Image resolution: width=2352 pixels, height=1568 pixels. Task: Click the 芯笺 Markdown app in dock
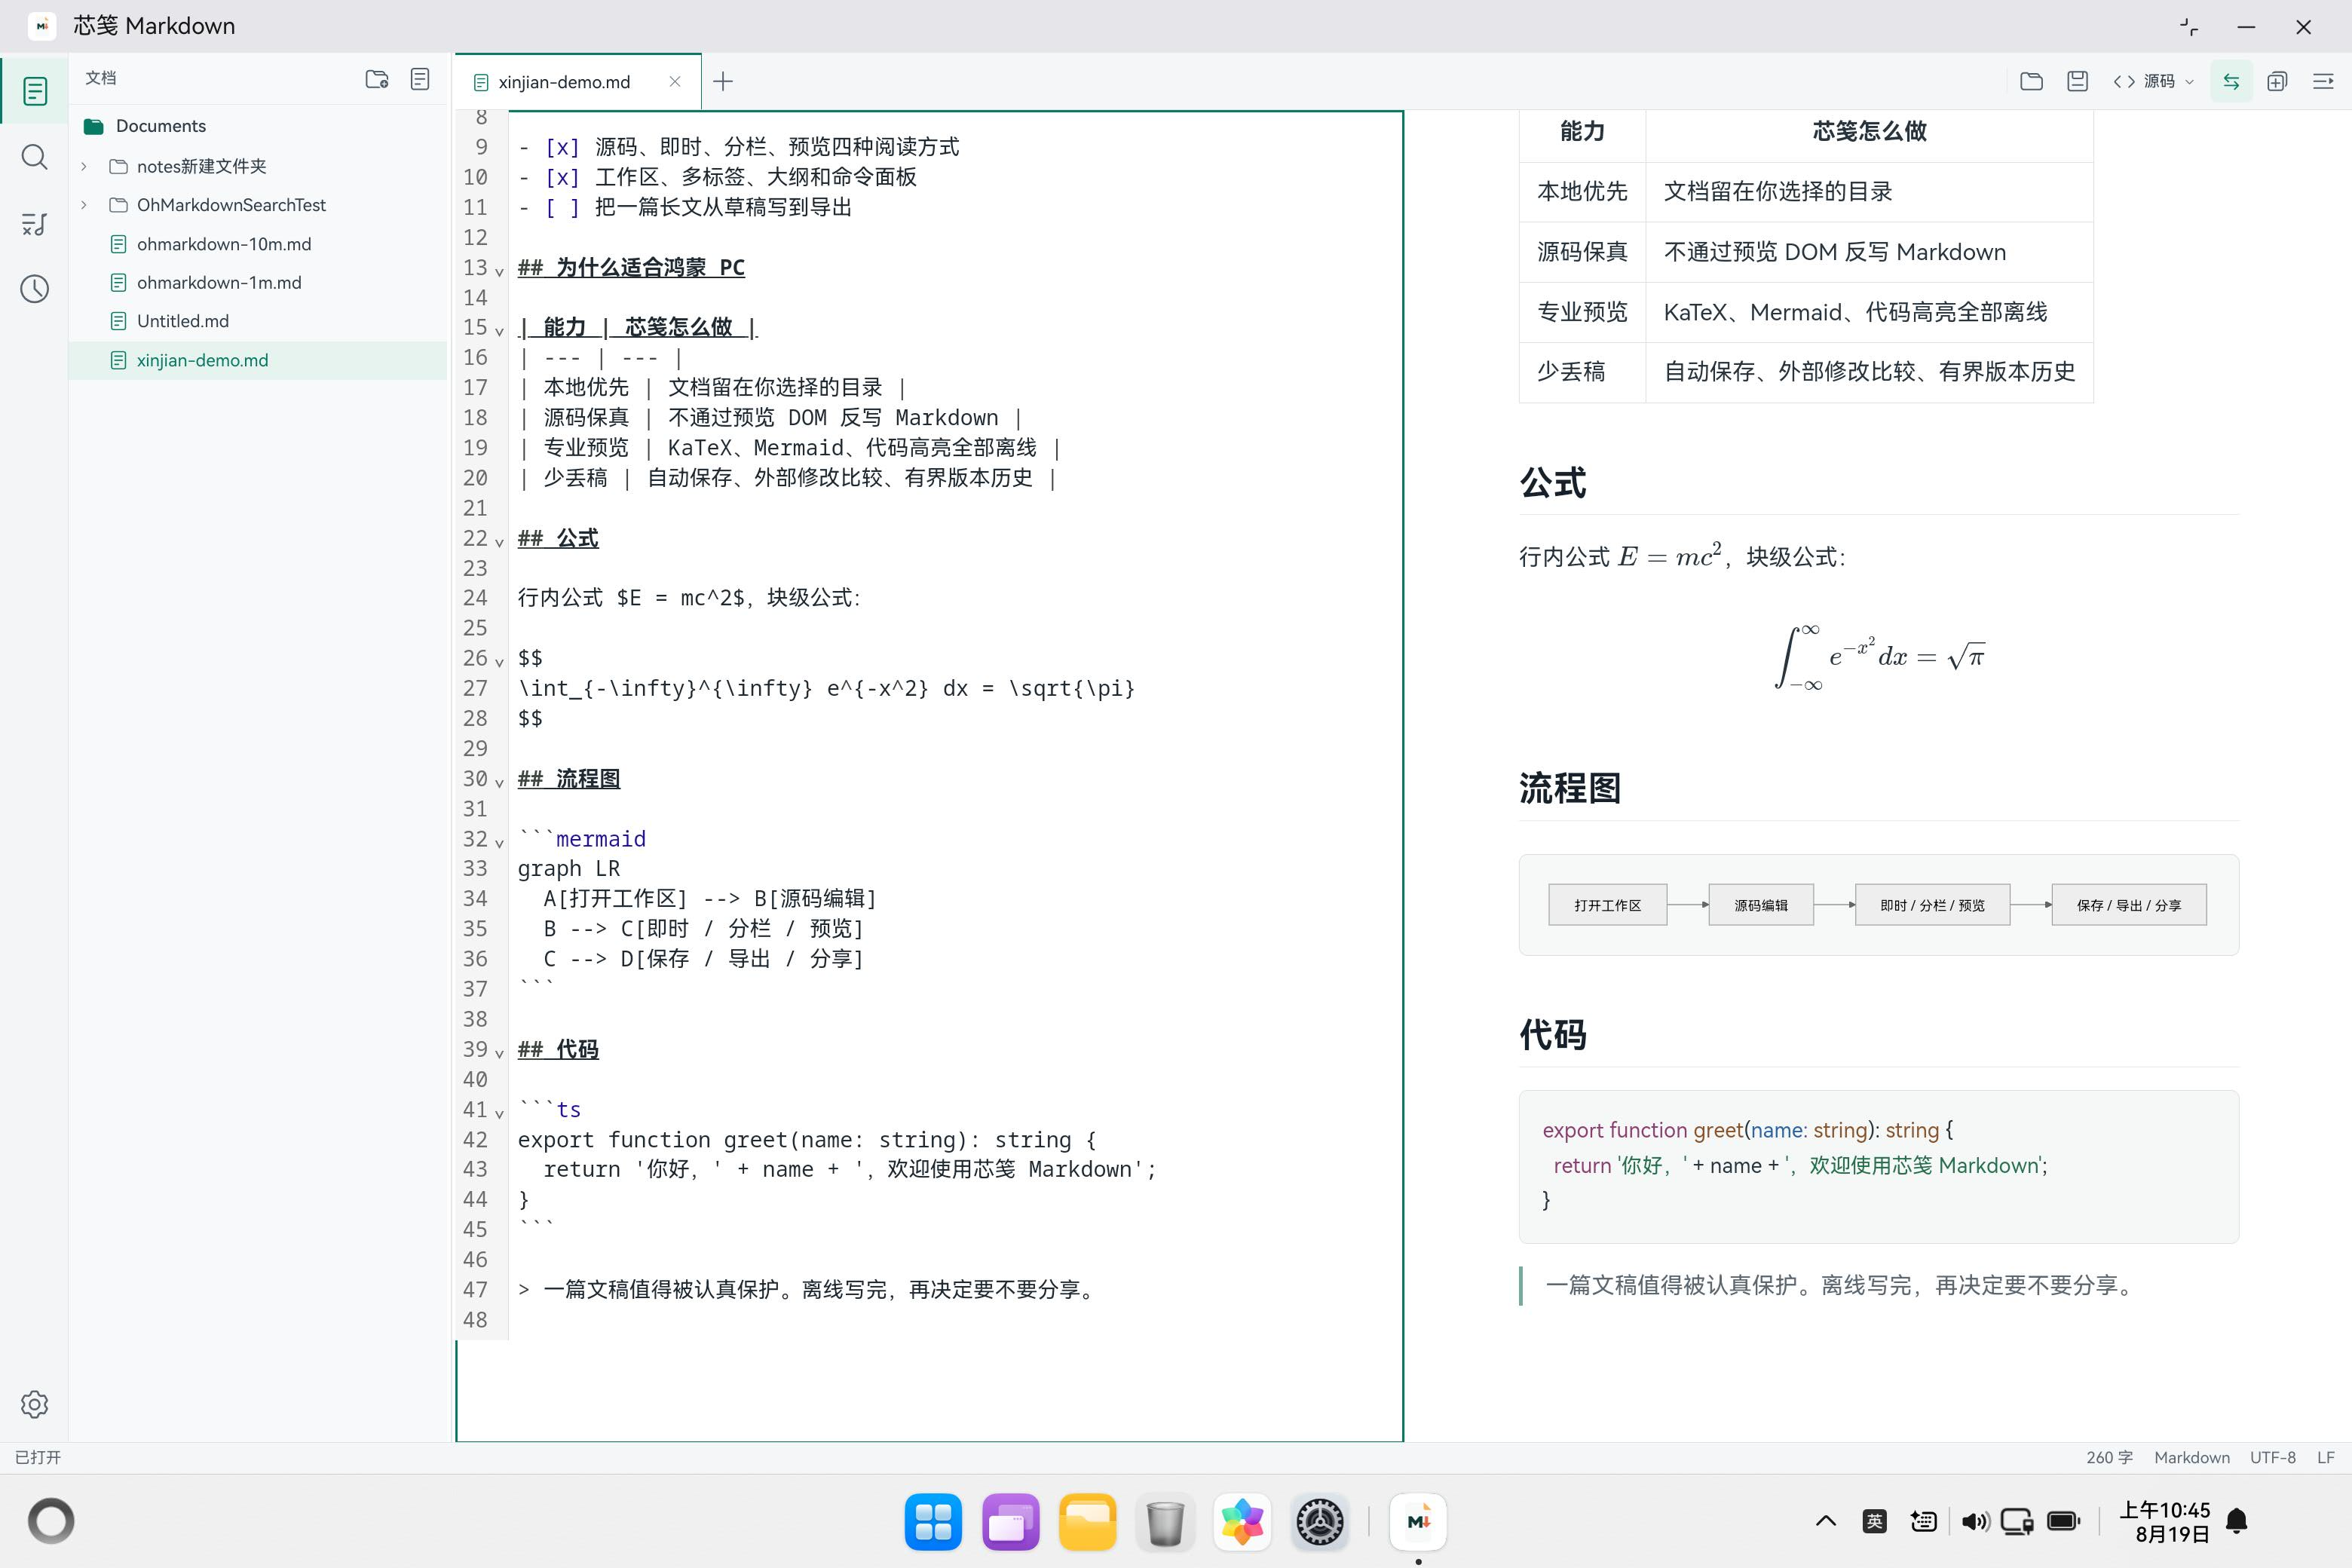pos(1418,1522)
